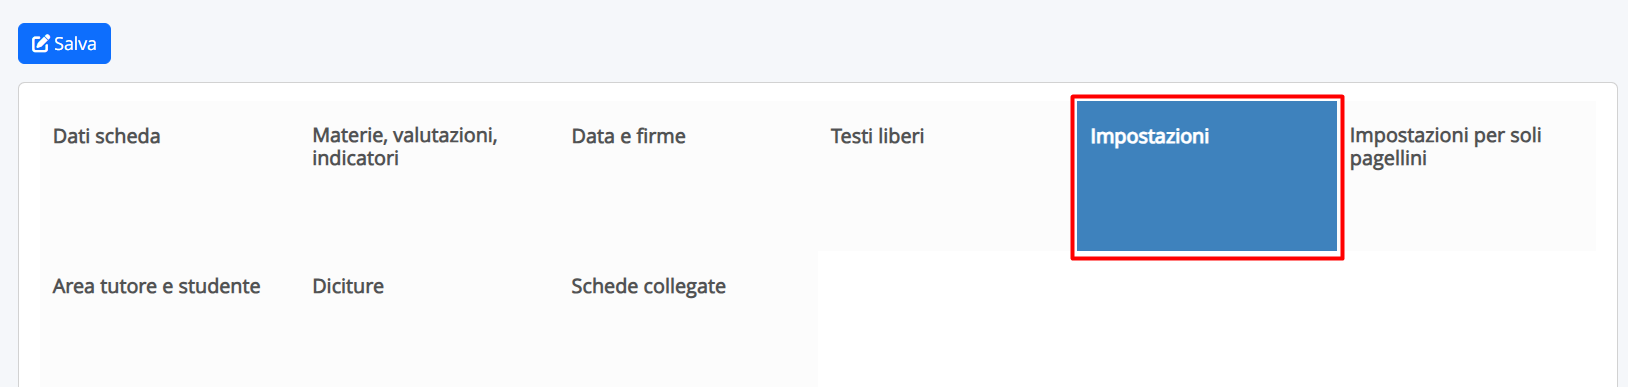
Task: Open date and signatures section
Action: [x=688, y=175]
